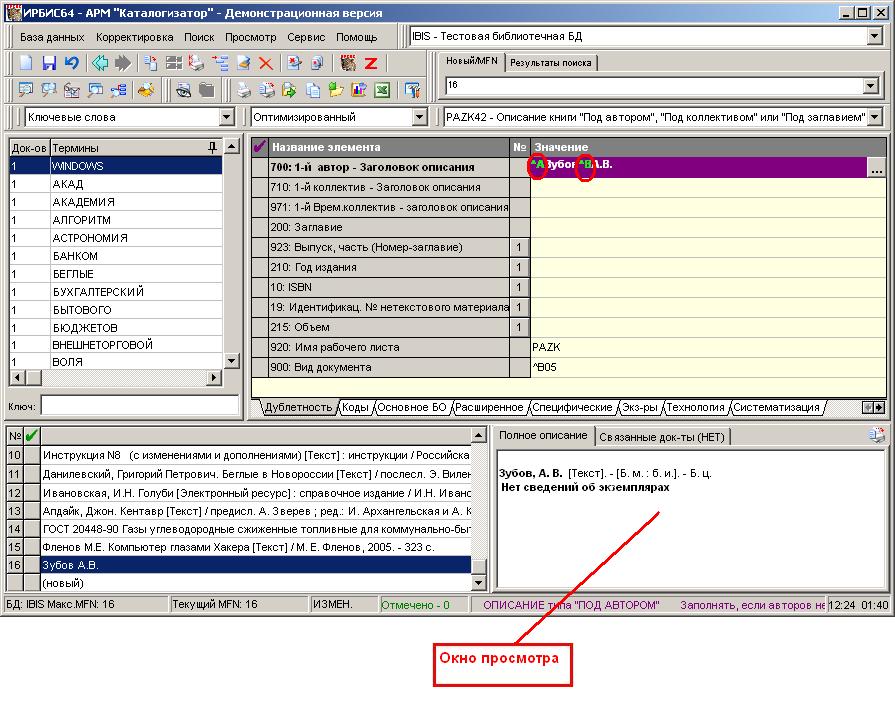895x718 pixels.
Task: Click the folder with green arrow icon
Action: coord(336,90)
